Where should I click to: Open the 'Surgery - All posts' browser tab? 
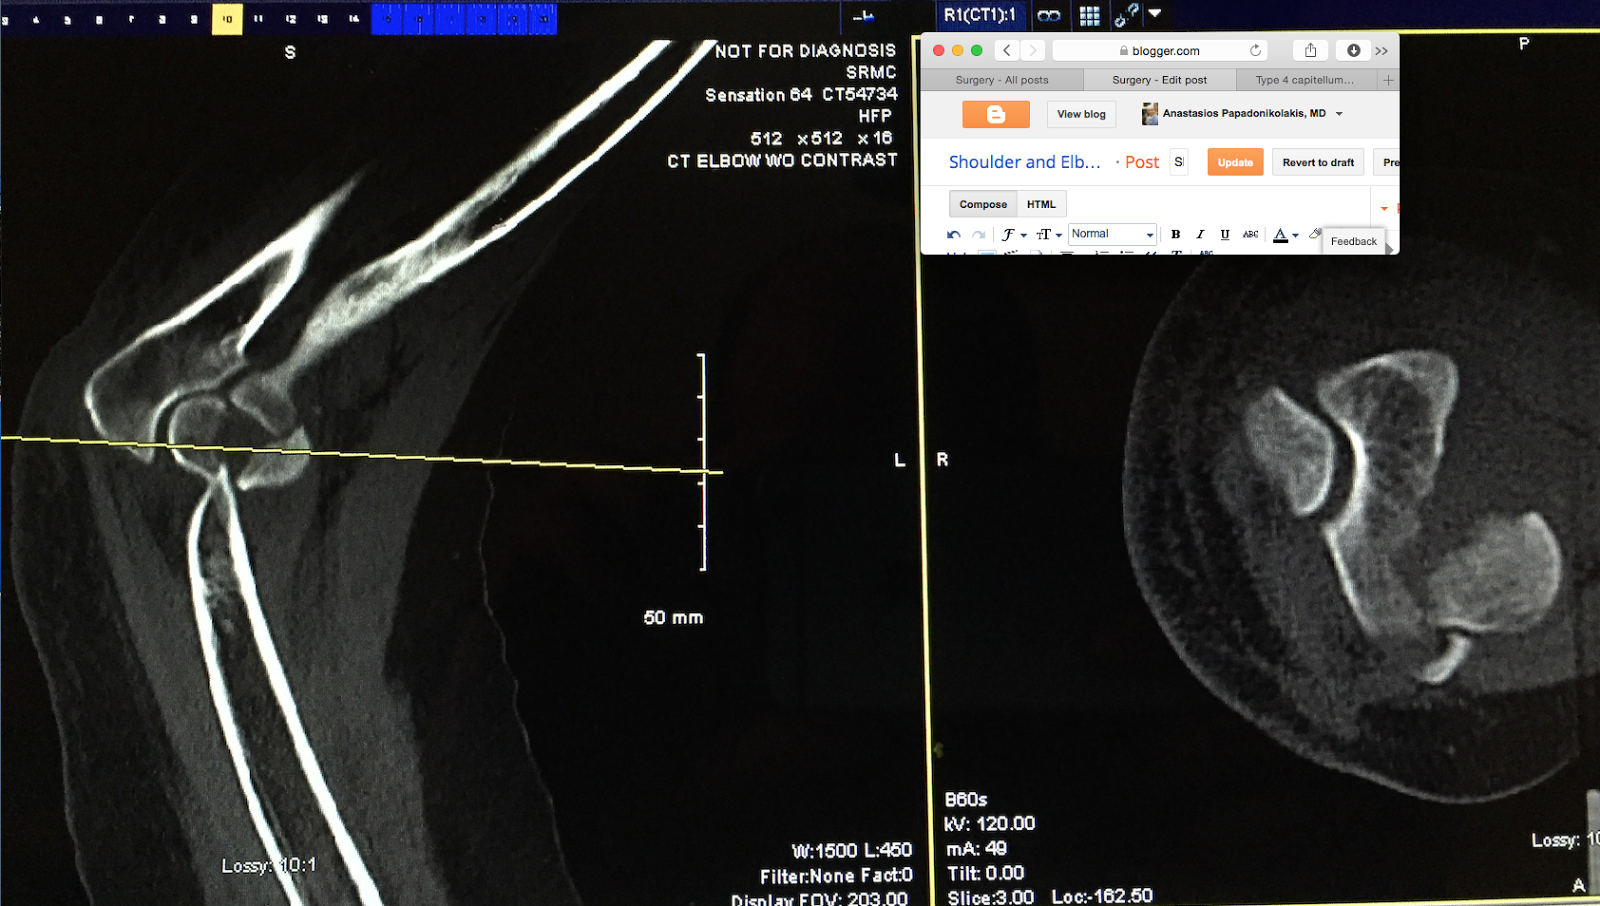click(1002, 79)
